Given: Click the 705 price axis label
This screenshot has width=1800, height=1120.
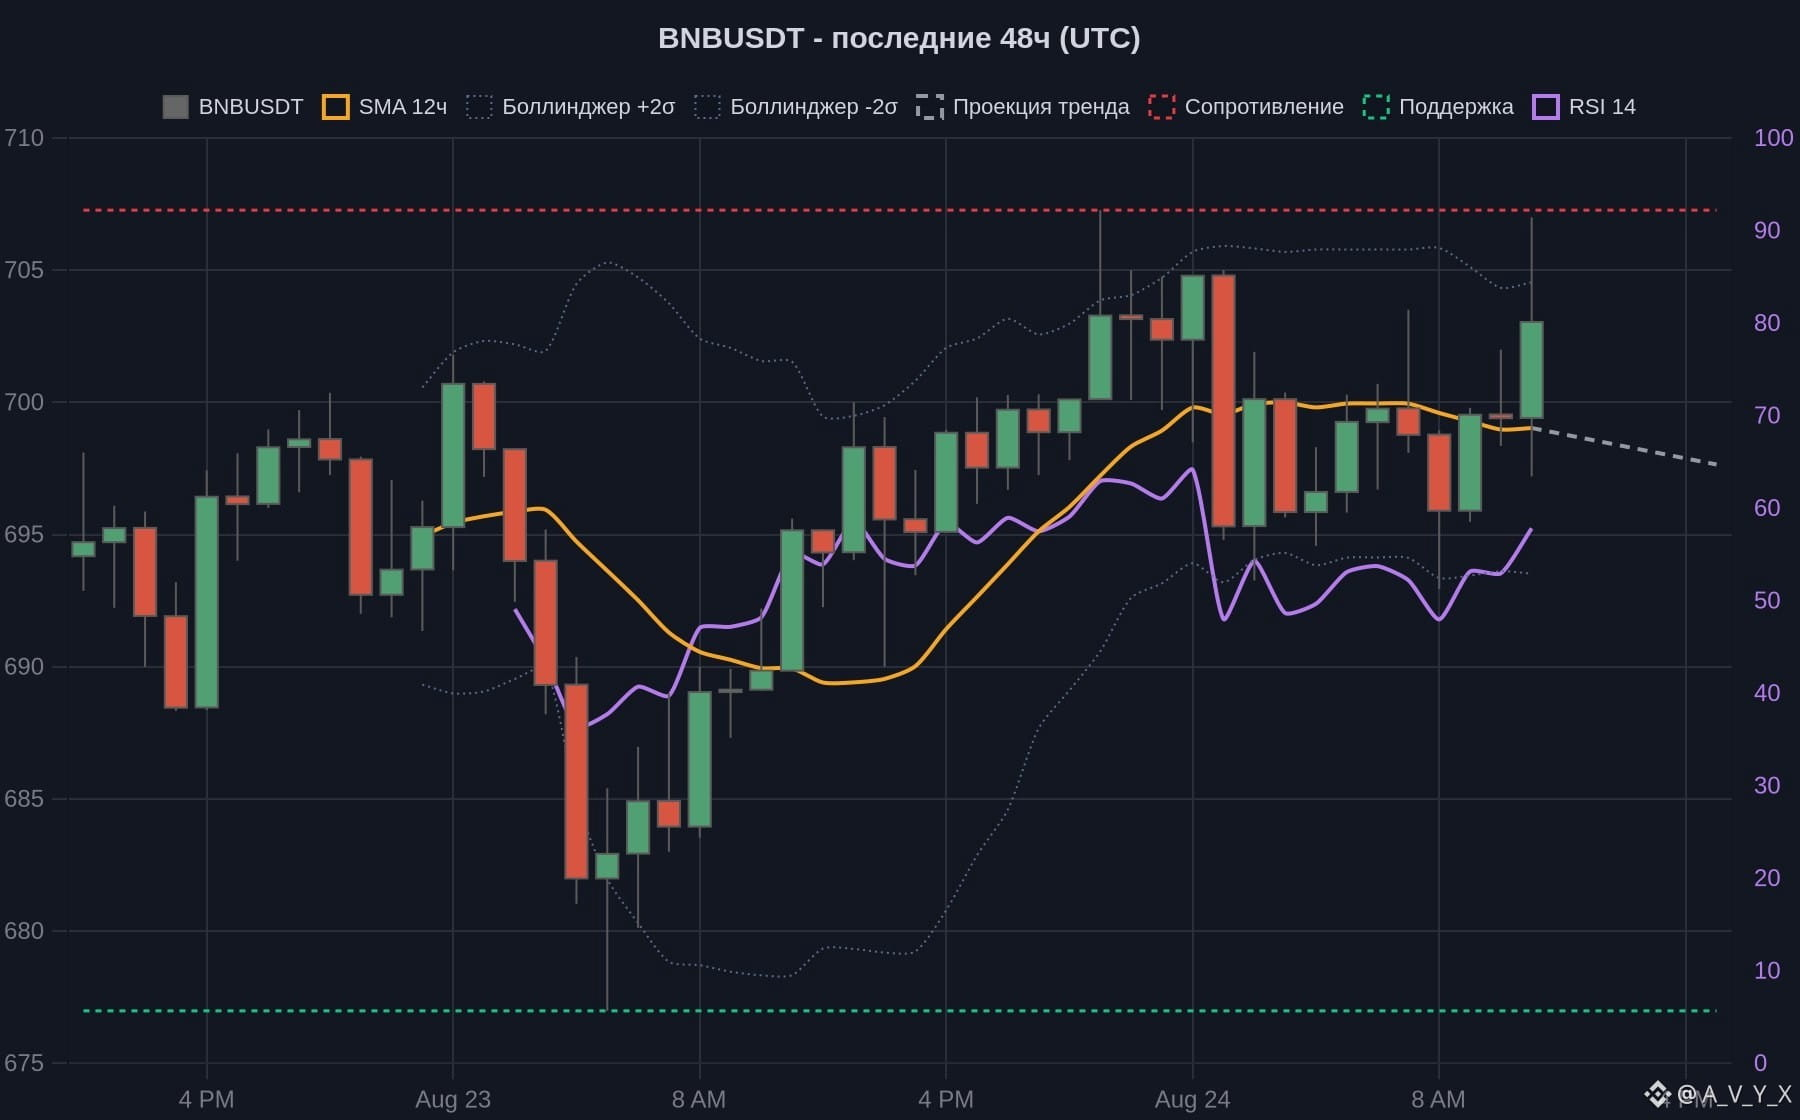Looking at the screenshot, I should pyautogui.click(x=24, y=270).
